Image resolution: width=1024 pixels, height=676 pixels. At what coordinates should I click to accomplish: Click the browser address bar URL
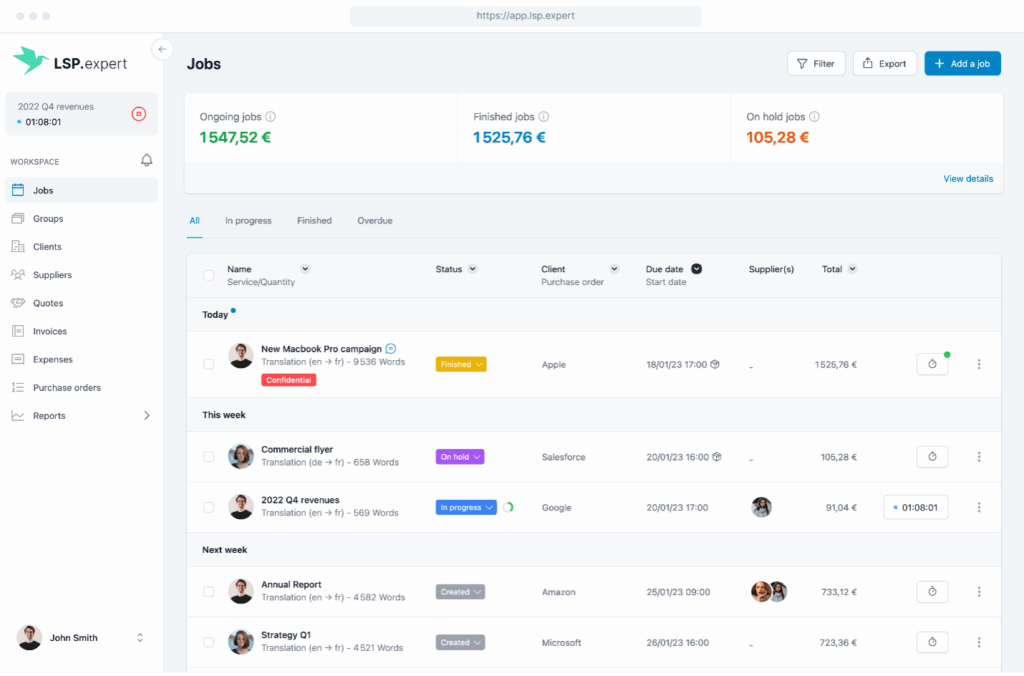click(x=526, y=16)
